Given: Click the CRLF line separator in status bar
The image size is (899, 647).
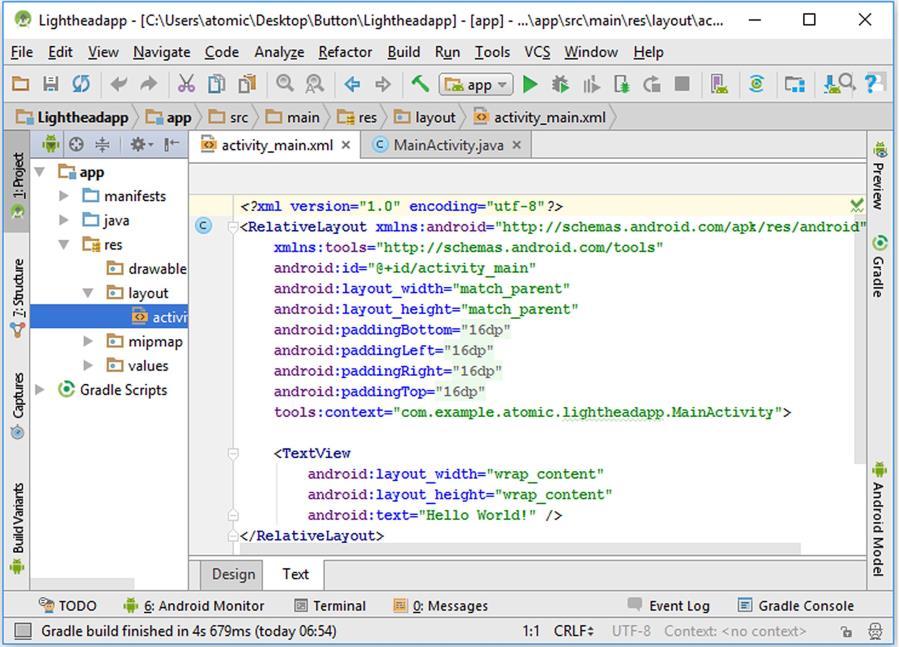Looking at the screenshot, I should [x=573, y=632].
